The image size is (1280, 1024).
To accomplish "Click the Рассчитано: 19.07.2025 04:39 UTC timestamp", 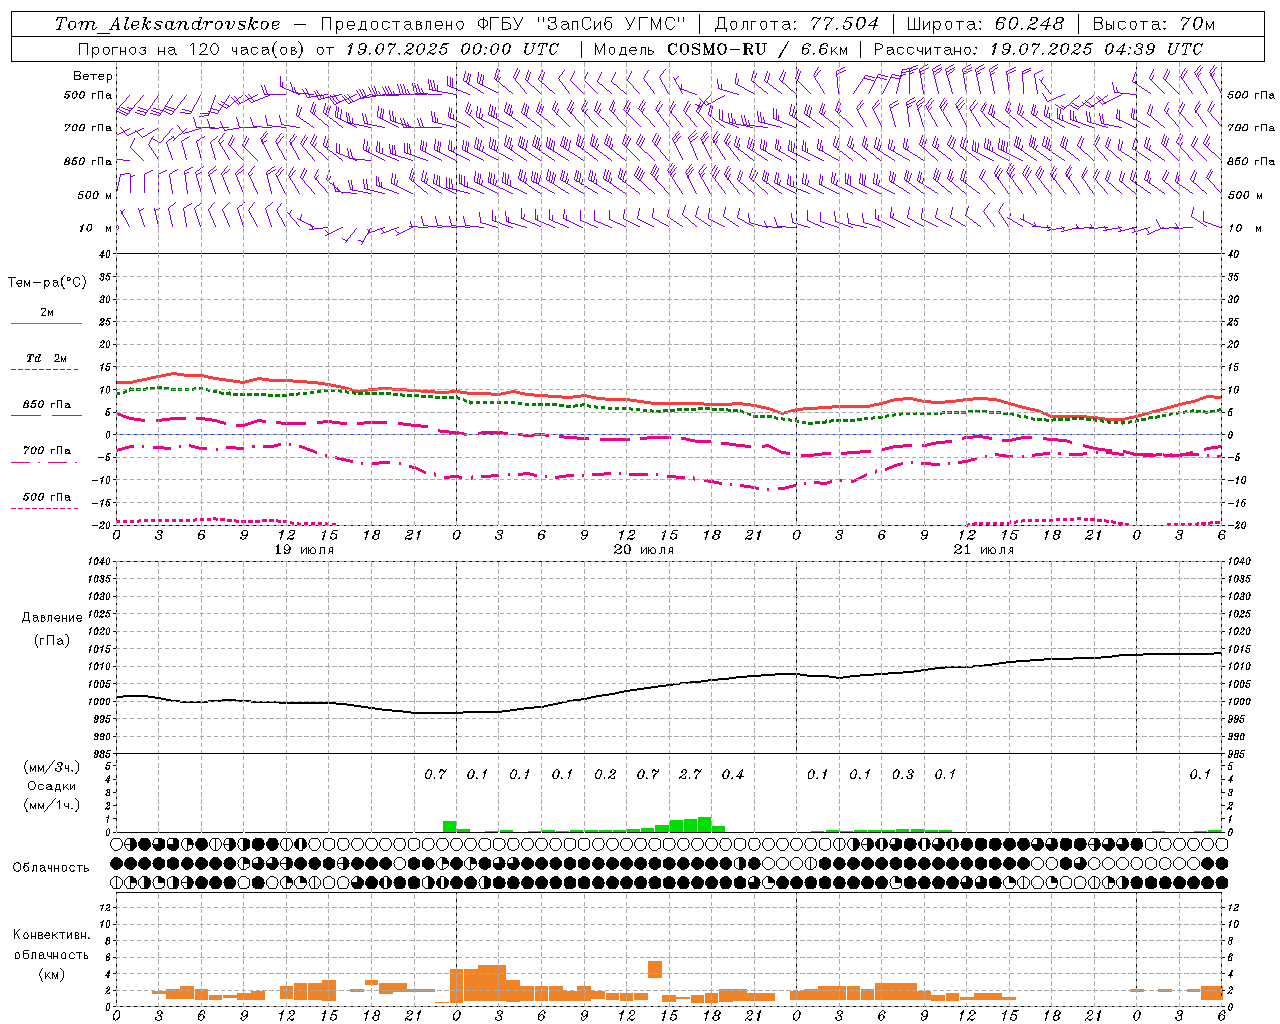I will point(1038,48).
